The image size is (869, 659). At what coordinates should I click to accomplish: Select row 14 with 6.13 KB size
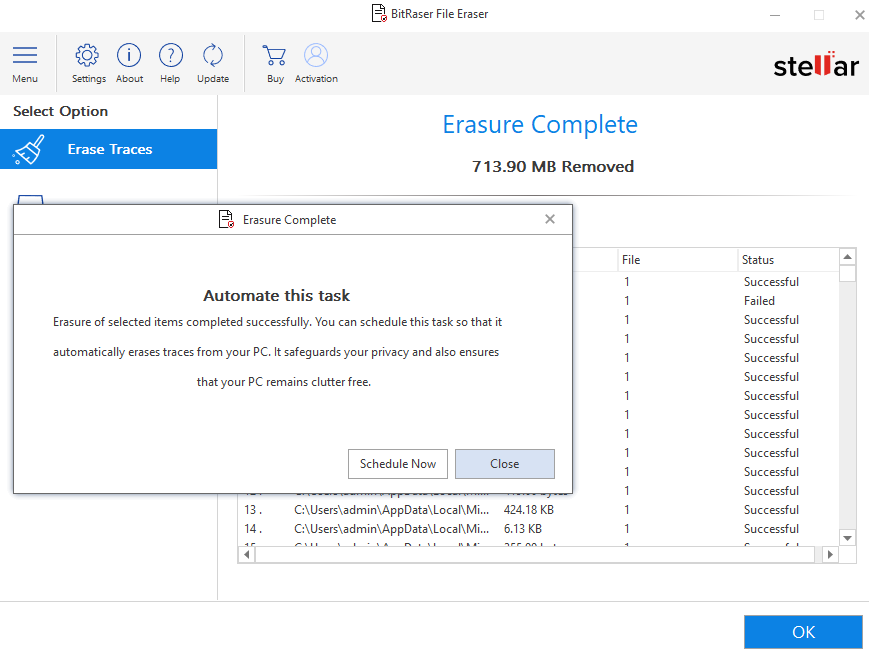tap(539, 529)
